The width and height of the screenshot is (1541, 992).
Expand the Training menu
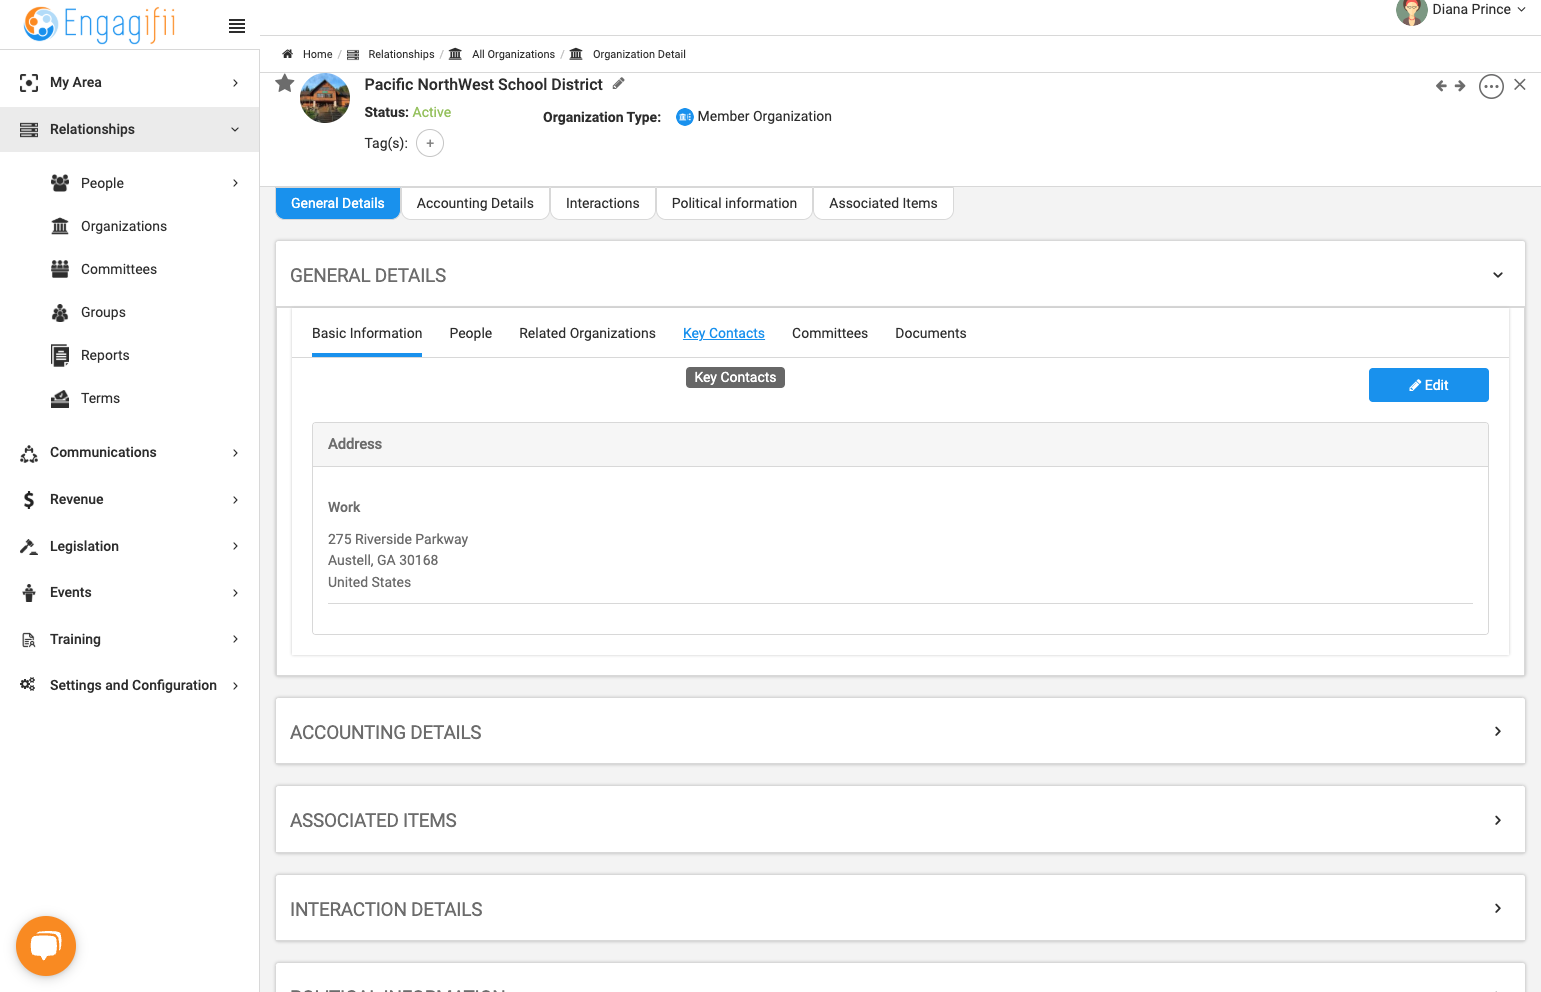(130, 639)
